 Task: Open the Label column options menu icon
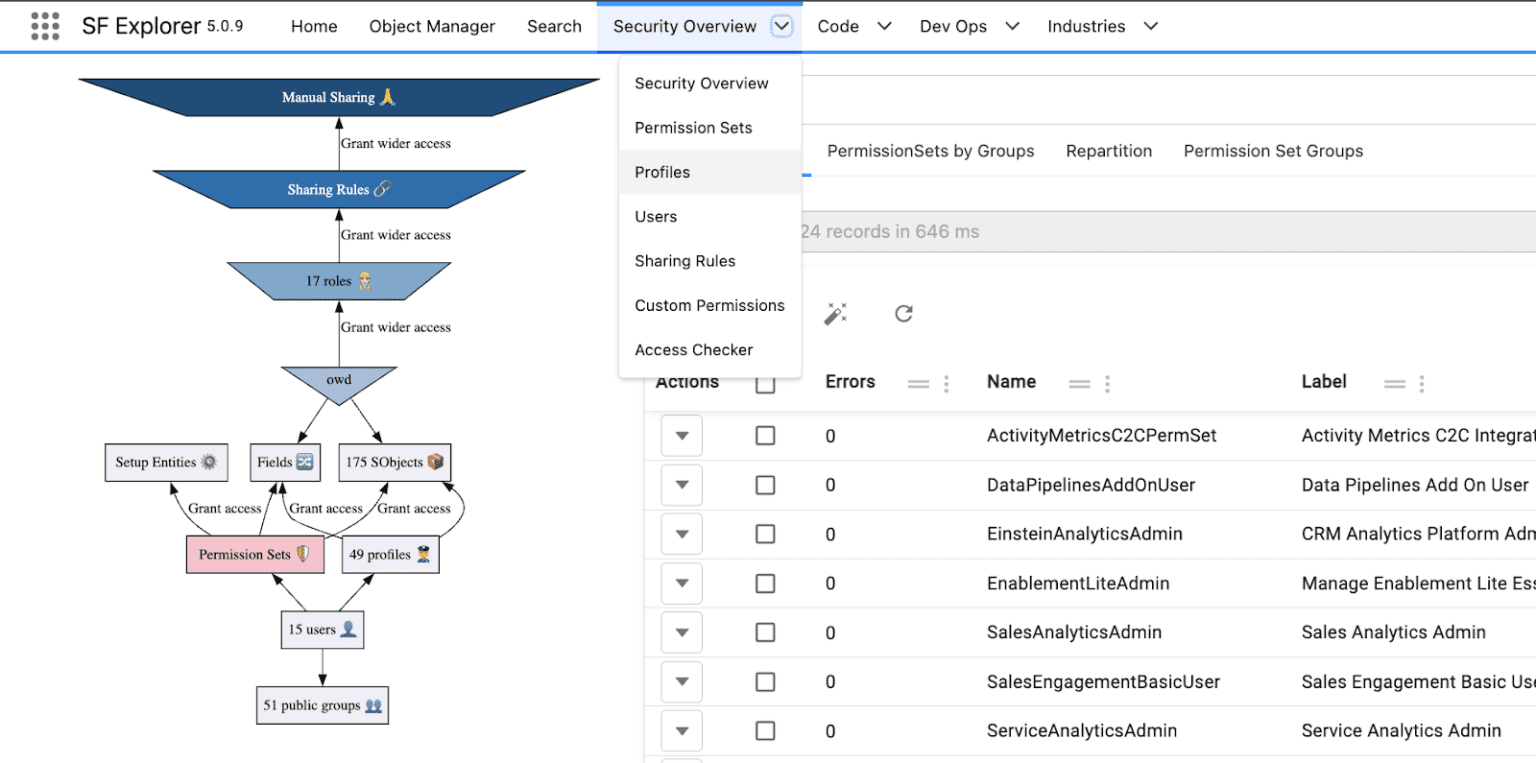tap(1421, 383)
